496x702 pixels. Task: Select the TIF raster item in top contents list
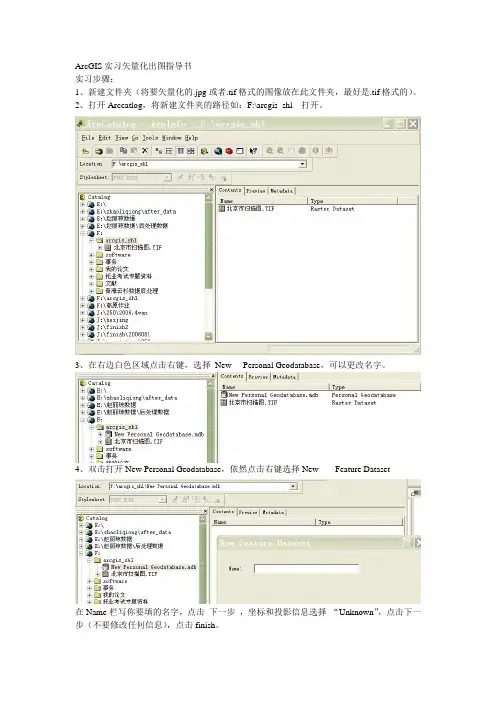[247, 209]
